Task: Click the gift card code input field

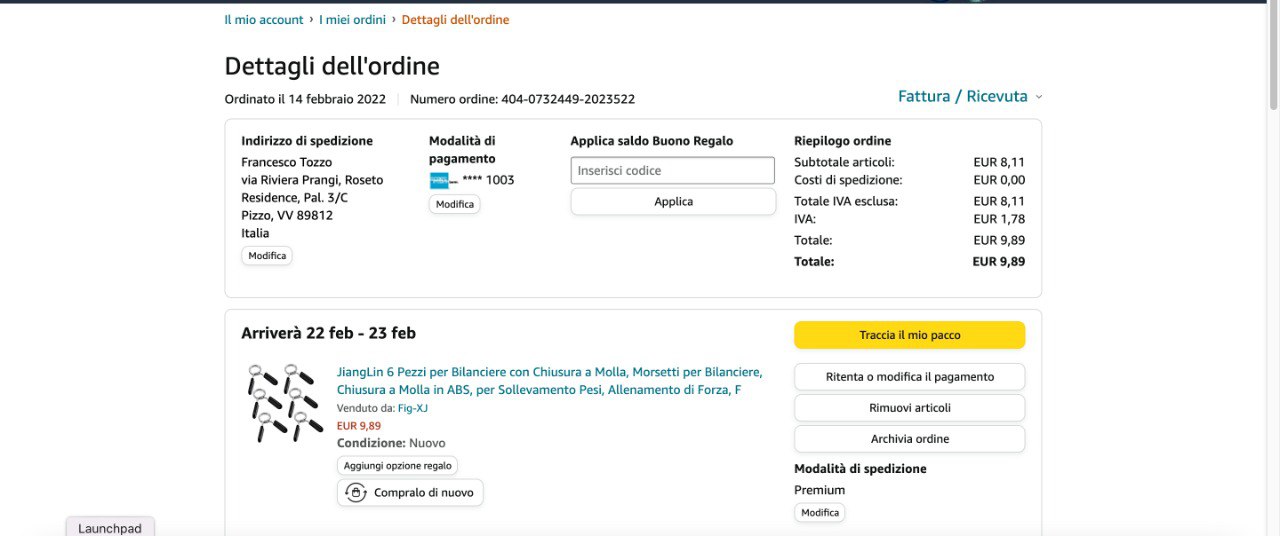Action: (x=672, y=171)
